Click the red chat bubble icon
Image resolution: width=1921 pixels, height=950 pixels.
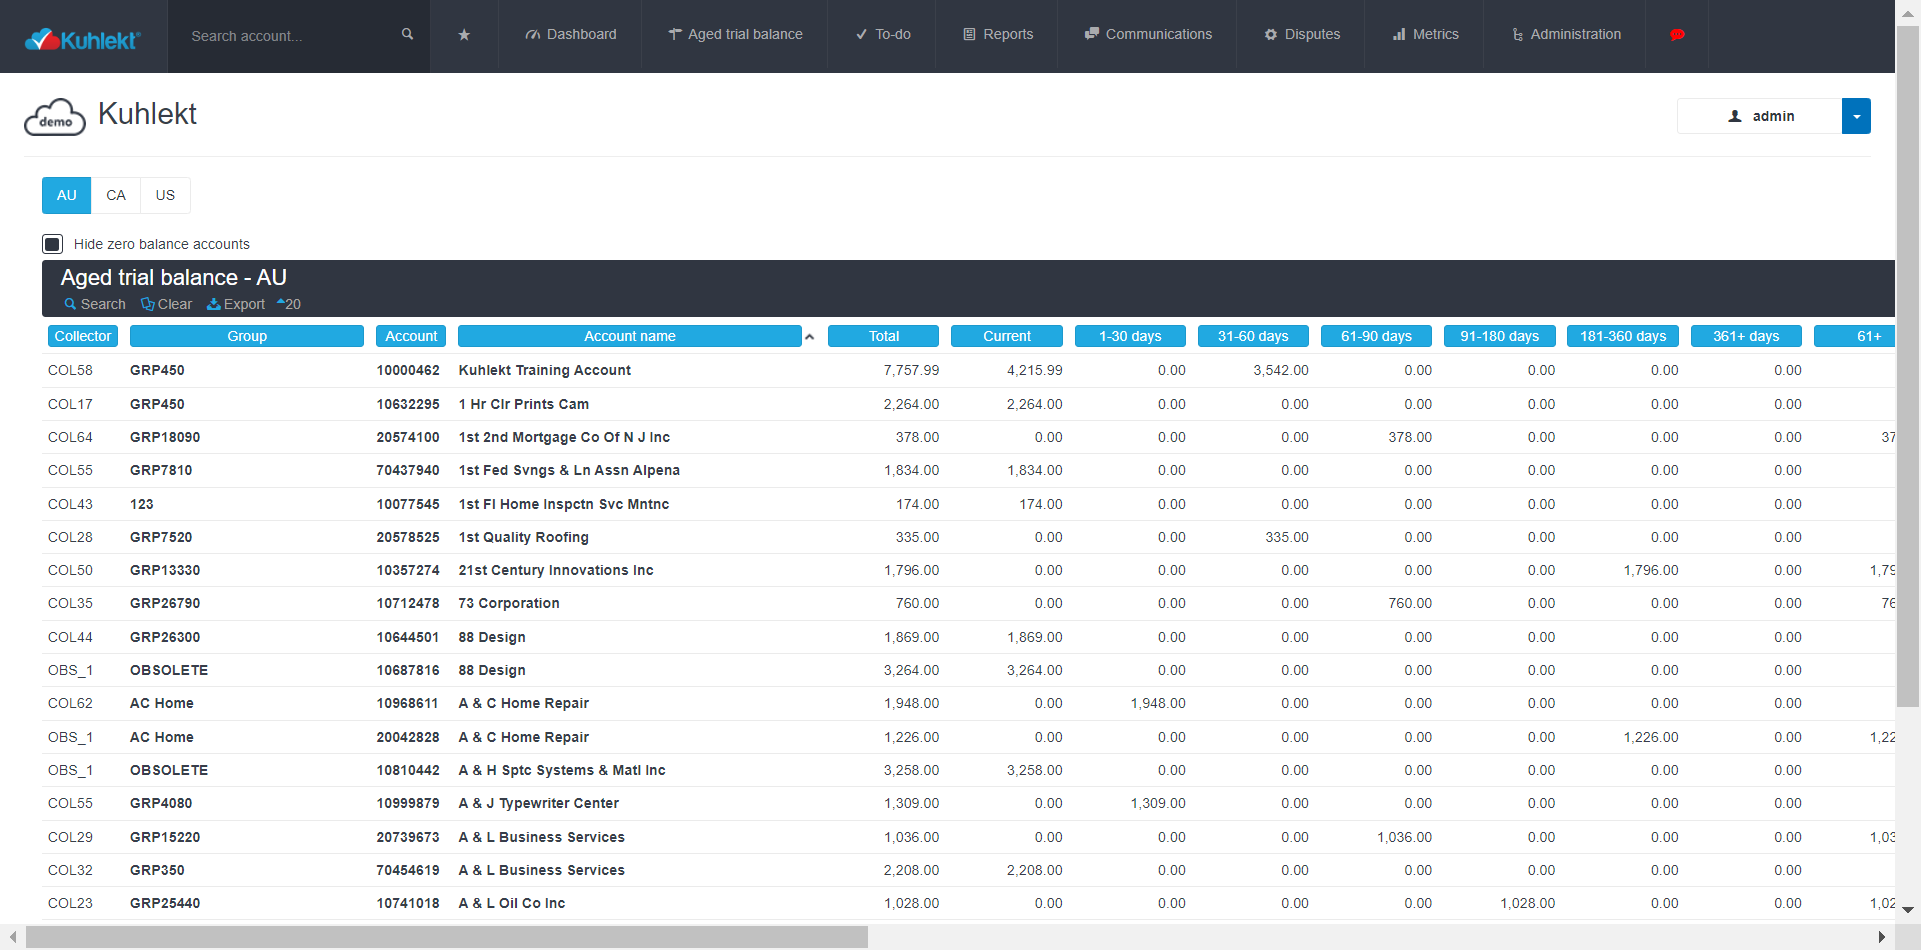(1677, 35)
